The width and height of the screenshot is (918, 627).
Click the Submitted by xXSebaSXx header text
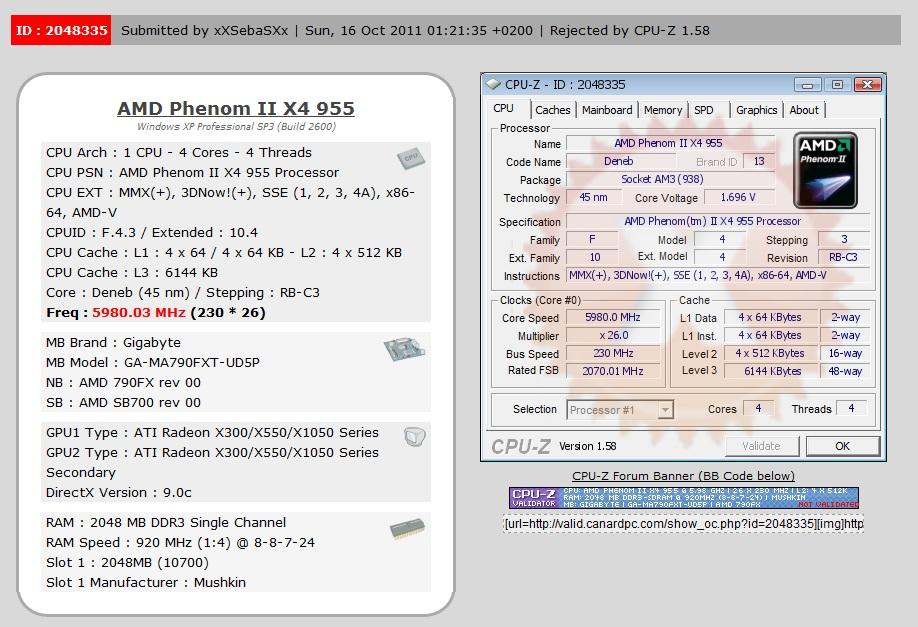pyautogui.click(x=204, y=30)
